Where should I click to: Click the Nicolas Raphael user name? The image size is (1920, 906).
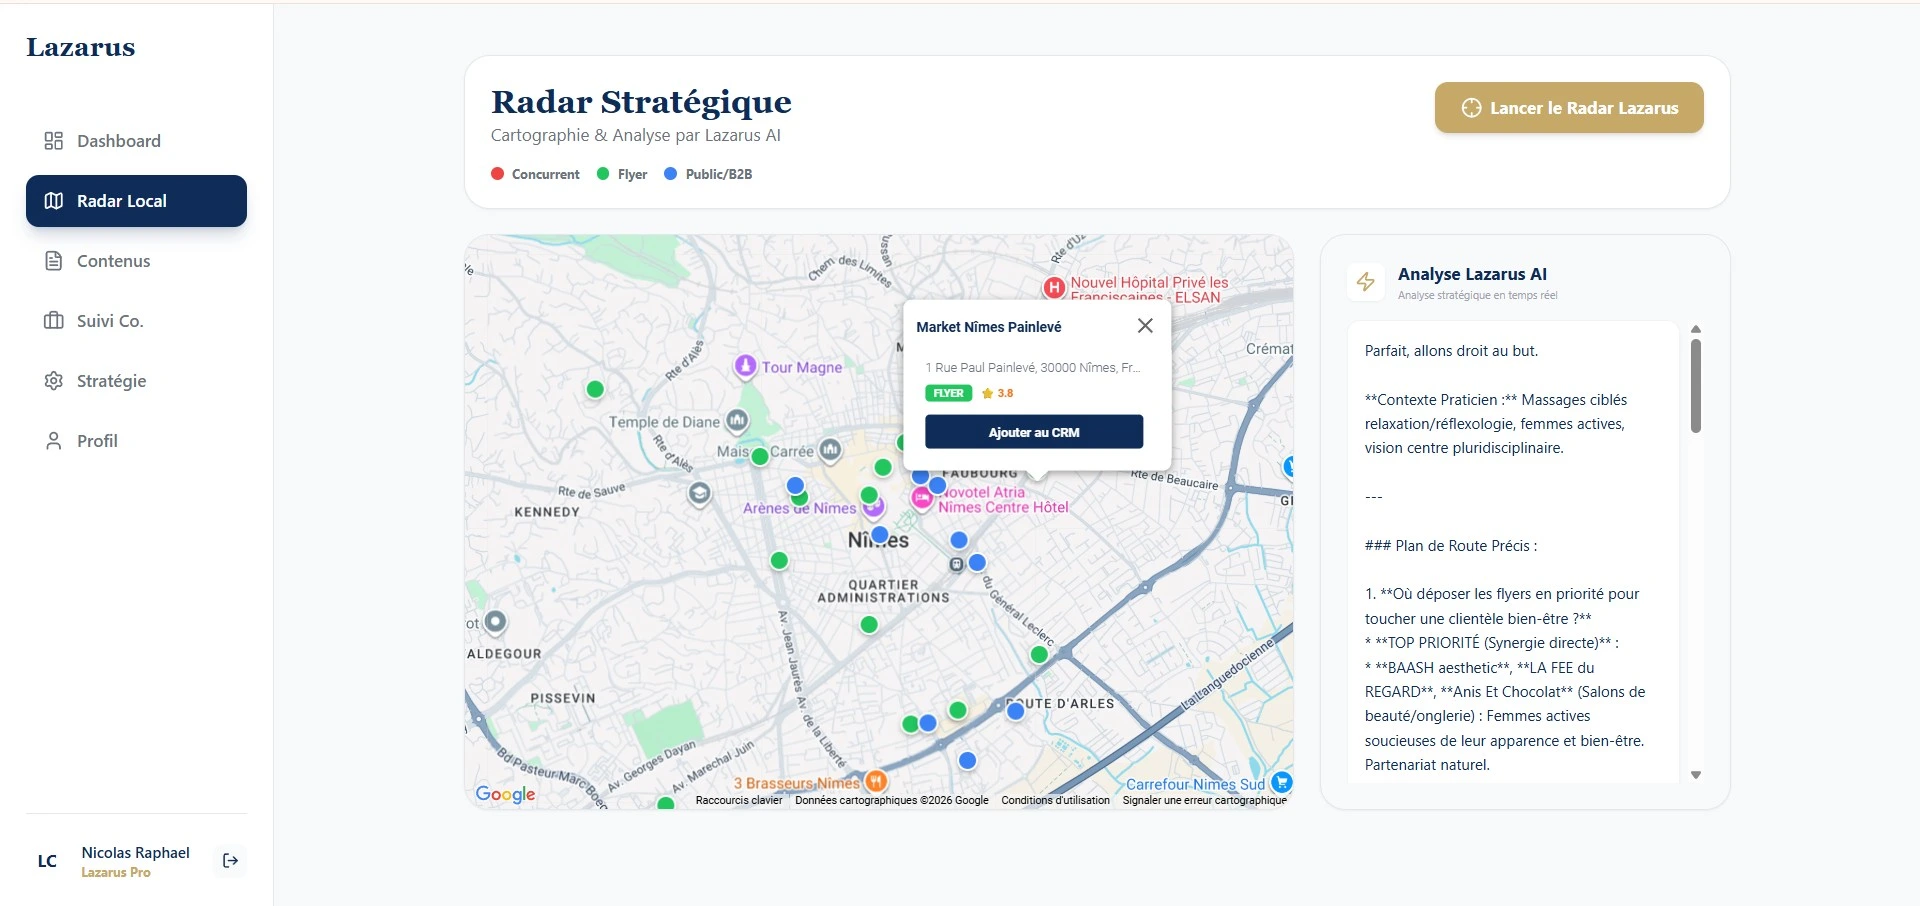click(x=135, y=853)
